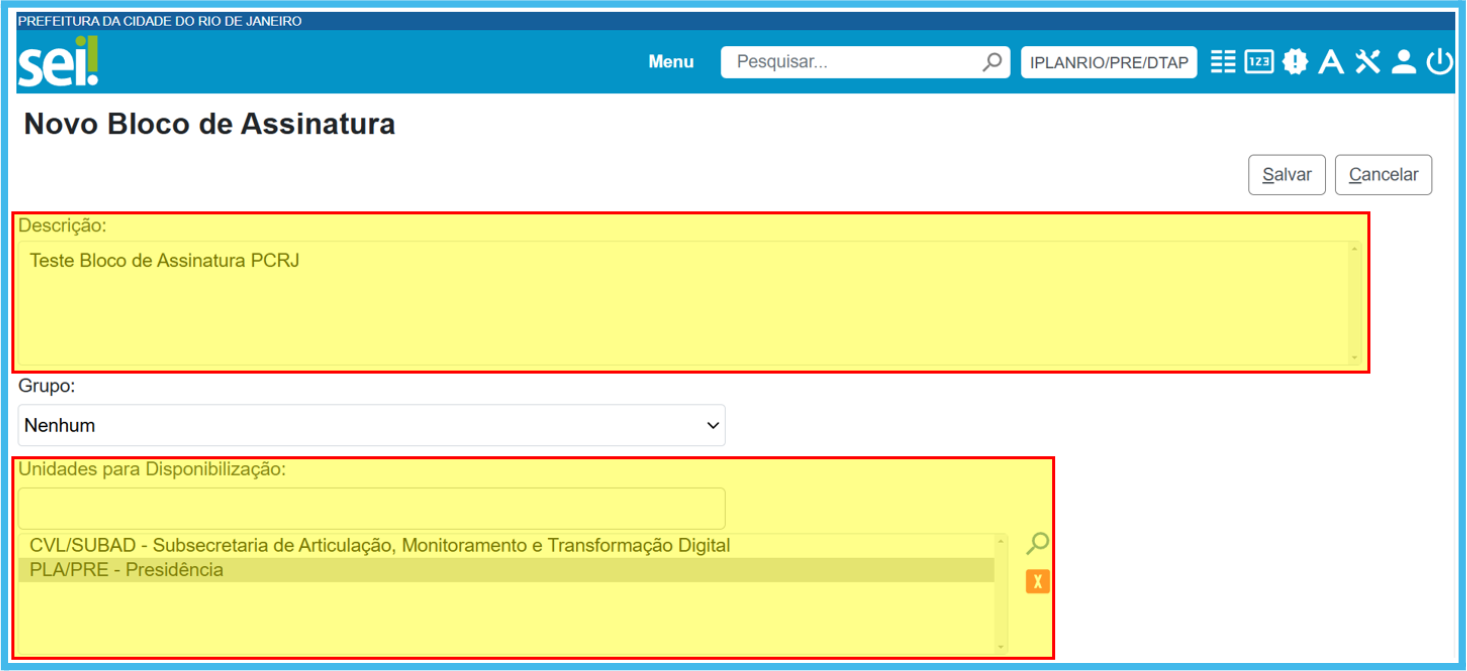Select PLA/PRE - Presidência list entry
Screen dimensions: 1467x671
(x=127, y=570)
